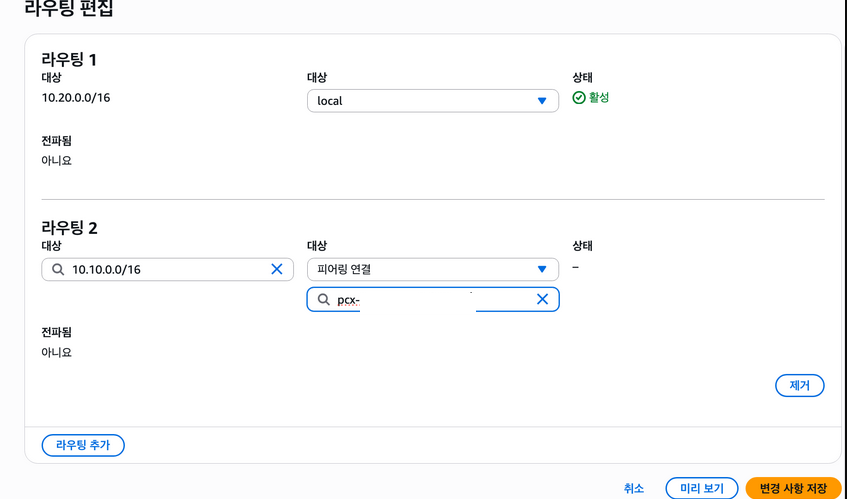Click the 상태 label in 라우팅 2
Image resolution: width=847 pixels, height=499 pixels.
coord(582,246)
